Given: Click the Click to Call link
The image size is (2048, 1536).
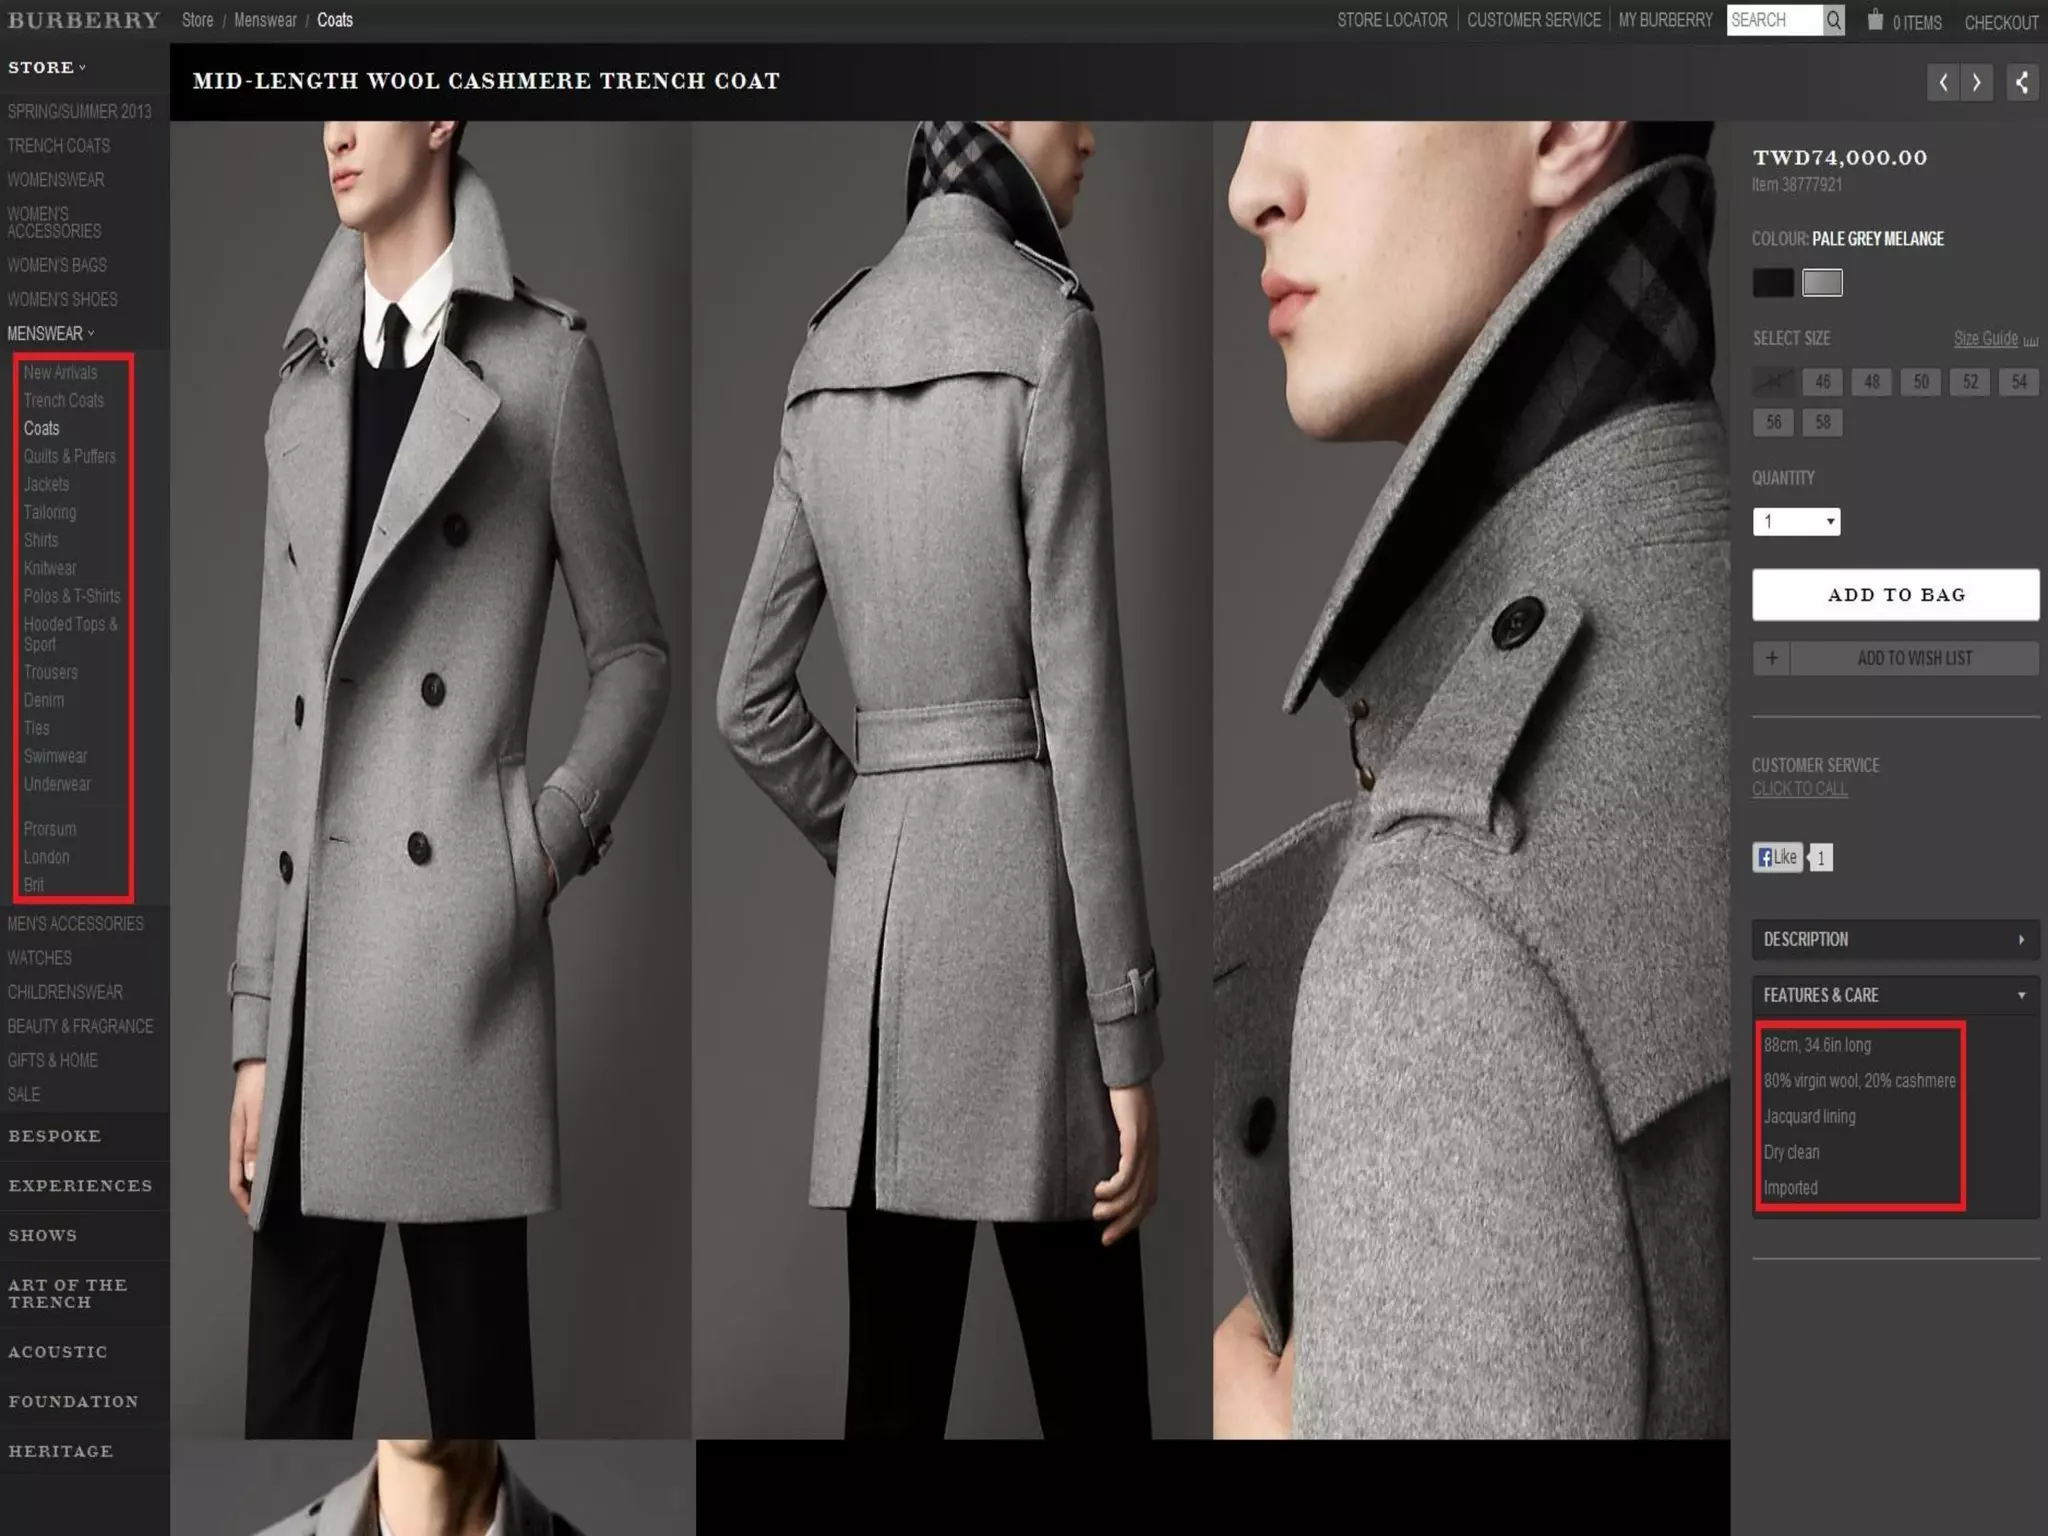Looking at the screenshot, I should 1799,789.
